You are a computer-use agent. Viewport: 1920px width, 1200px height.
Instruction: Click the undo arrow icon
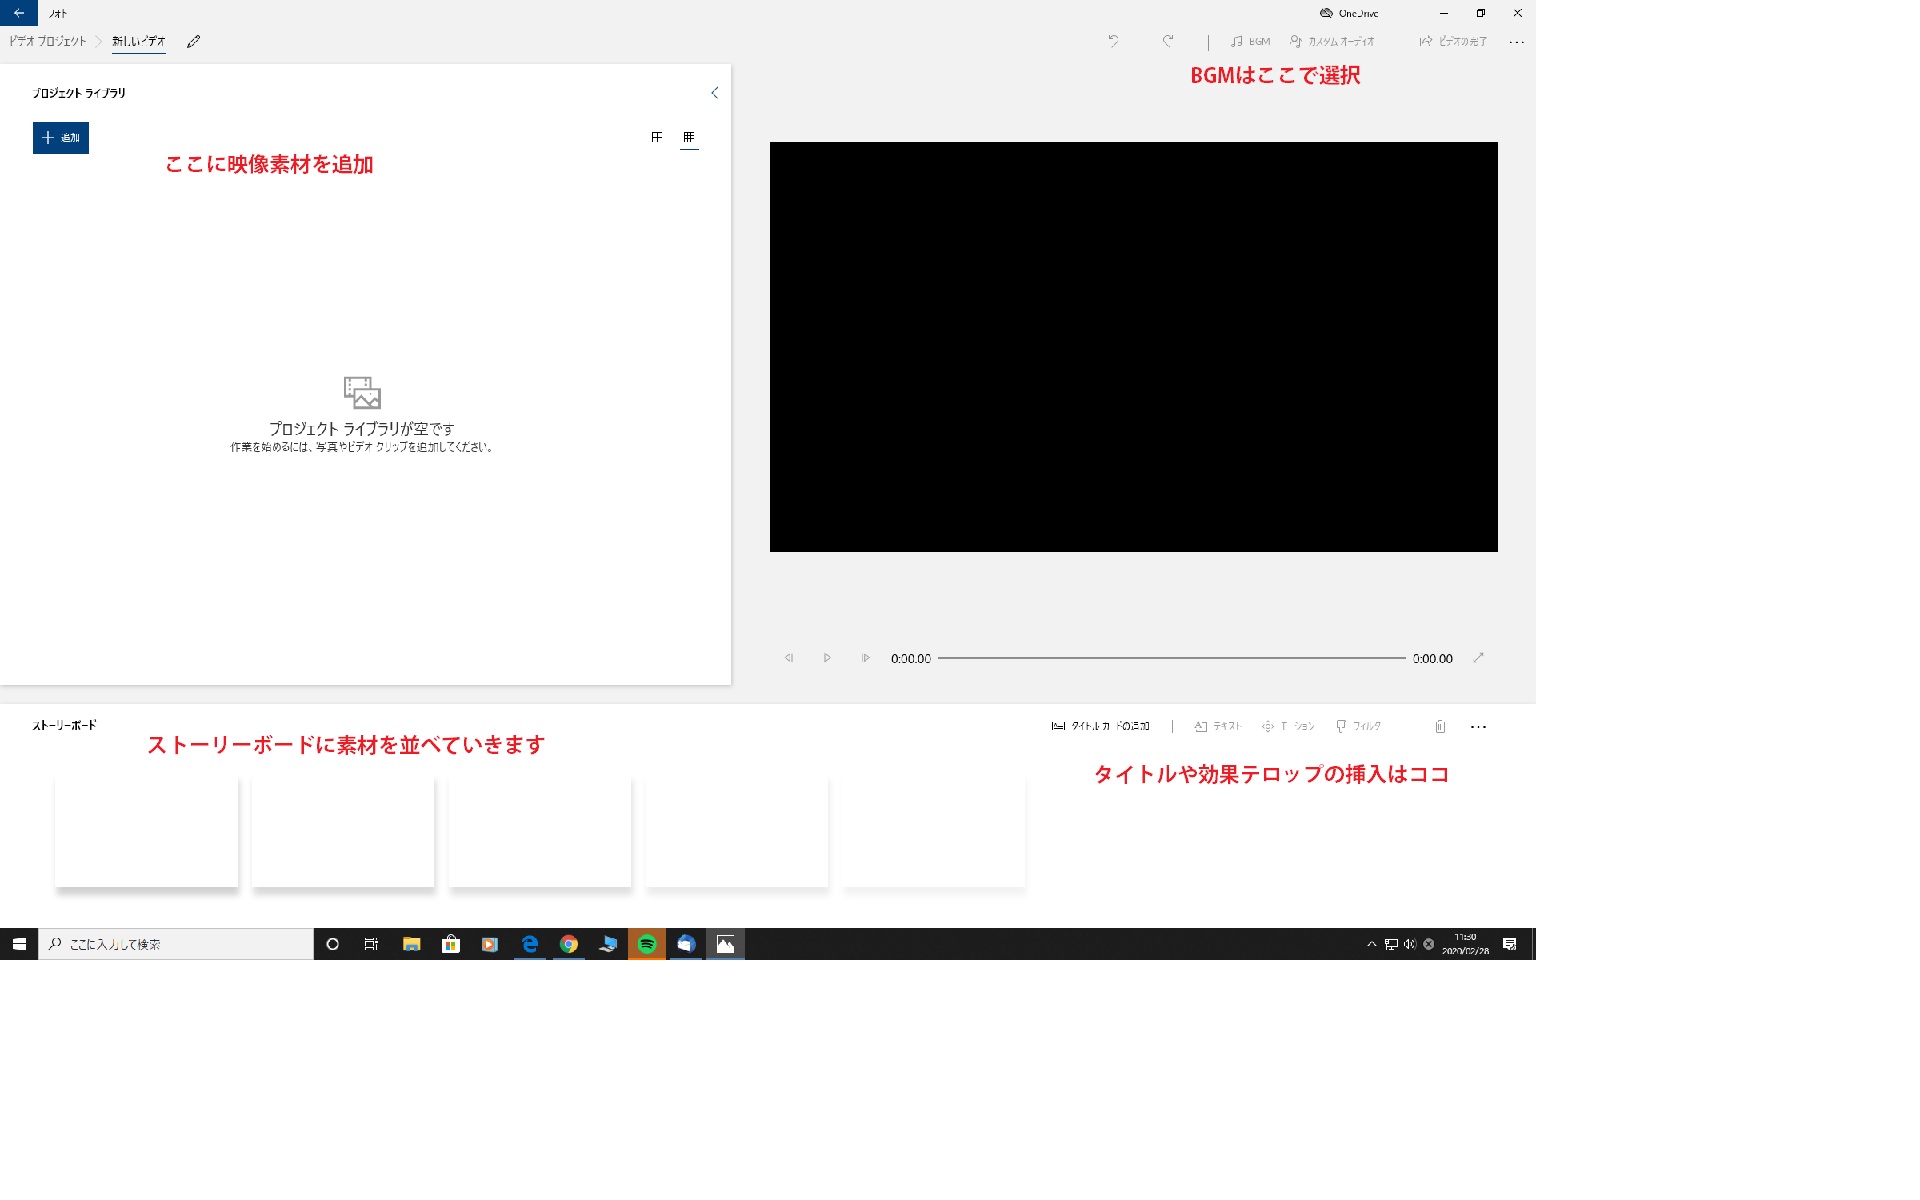tap(1113, 41)
